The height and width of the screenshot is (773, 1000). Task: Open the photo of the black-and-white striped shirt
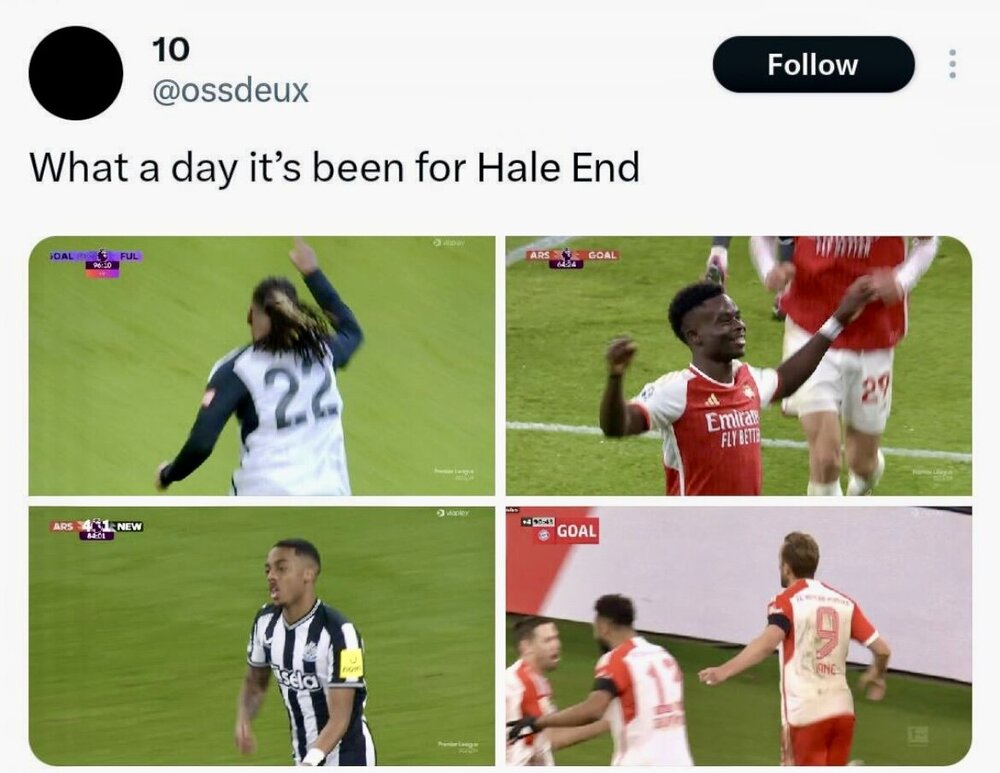(x=261, y=636)
